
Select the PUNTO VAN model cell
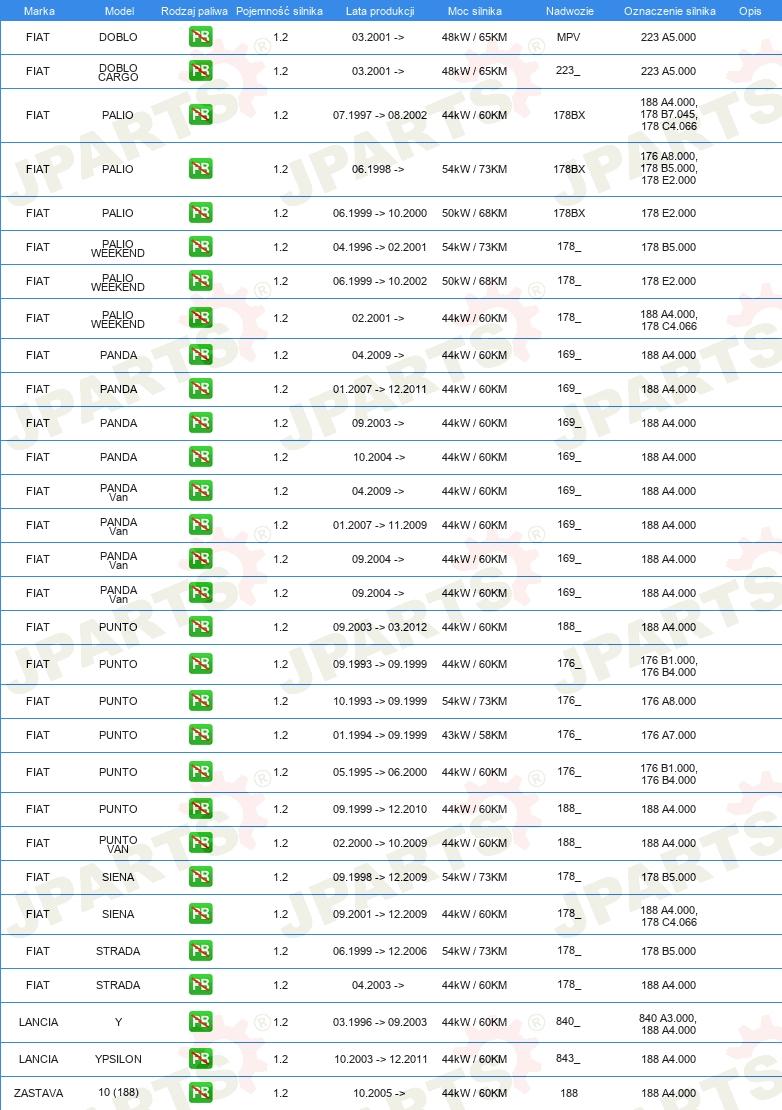coord(118,844)
